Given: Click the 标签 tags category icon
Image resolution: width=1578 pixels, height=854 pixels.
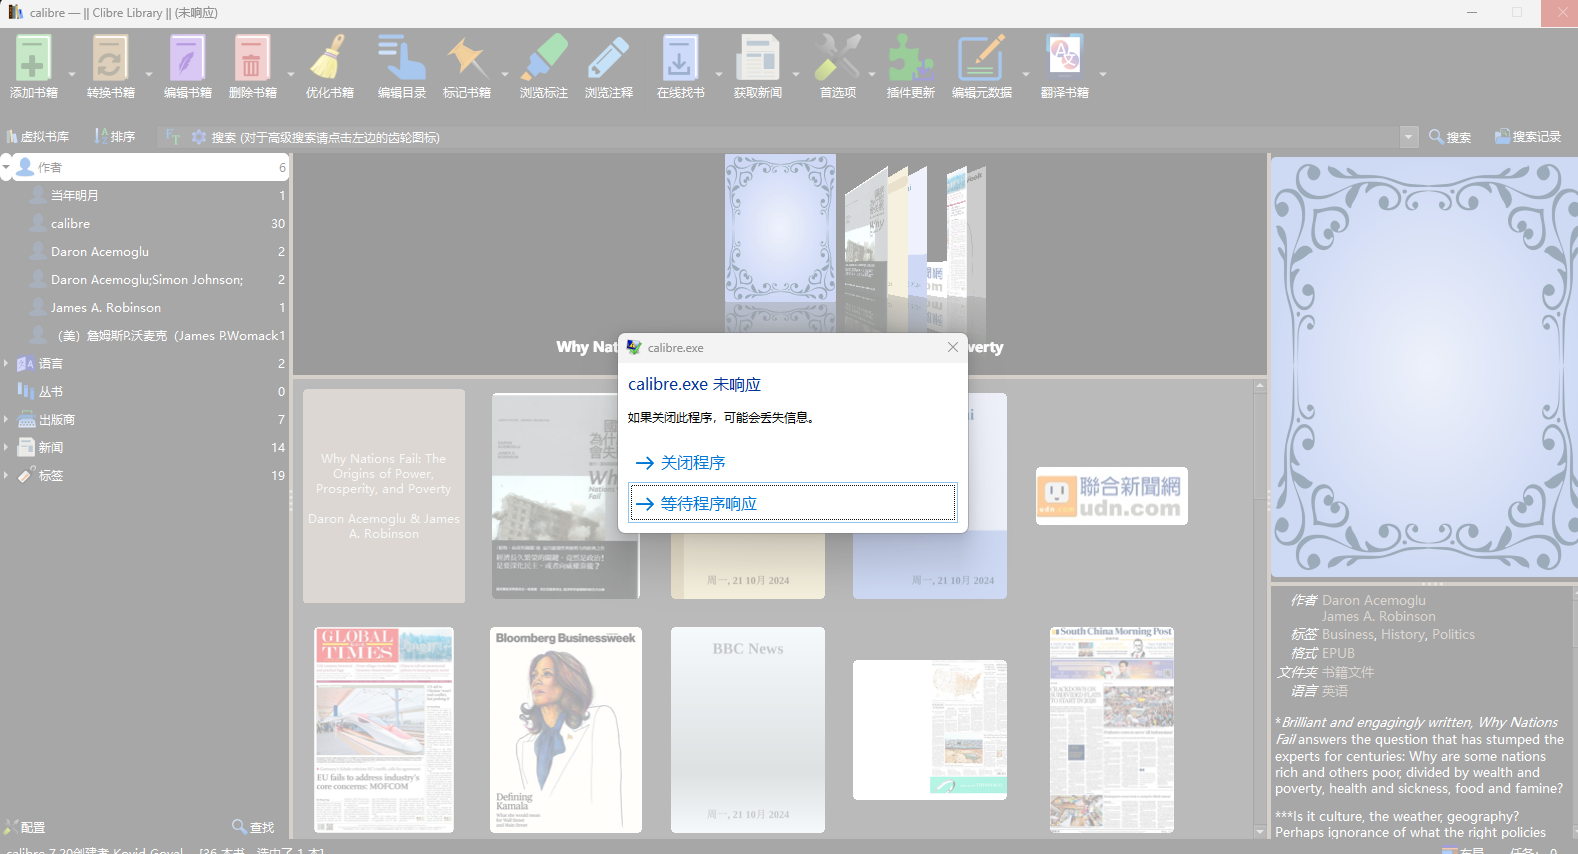Looking at the screenshot, I should click(x=26, y=475).
